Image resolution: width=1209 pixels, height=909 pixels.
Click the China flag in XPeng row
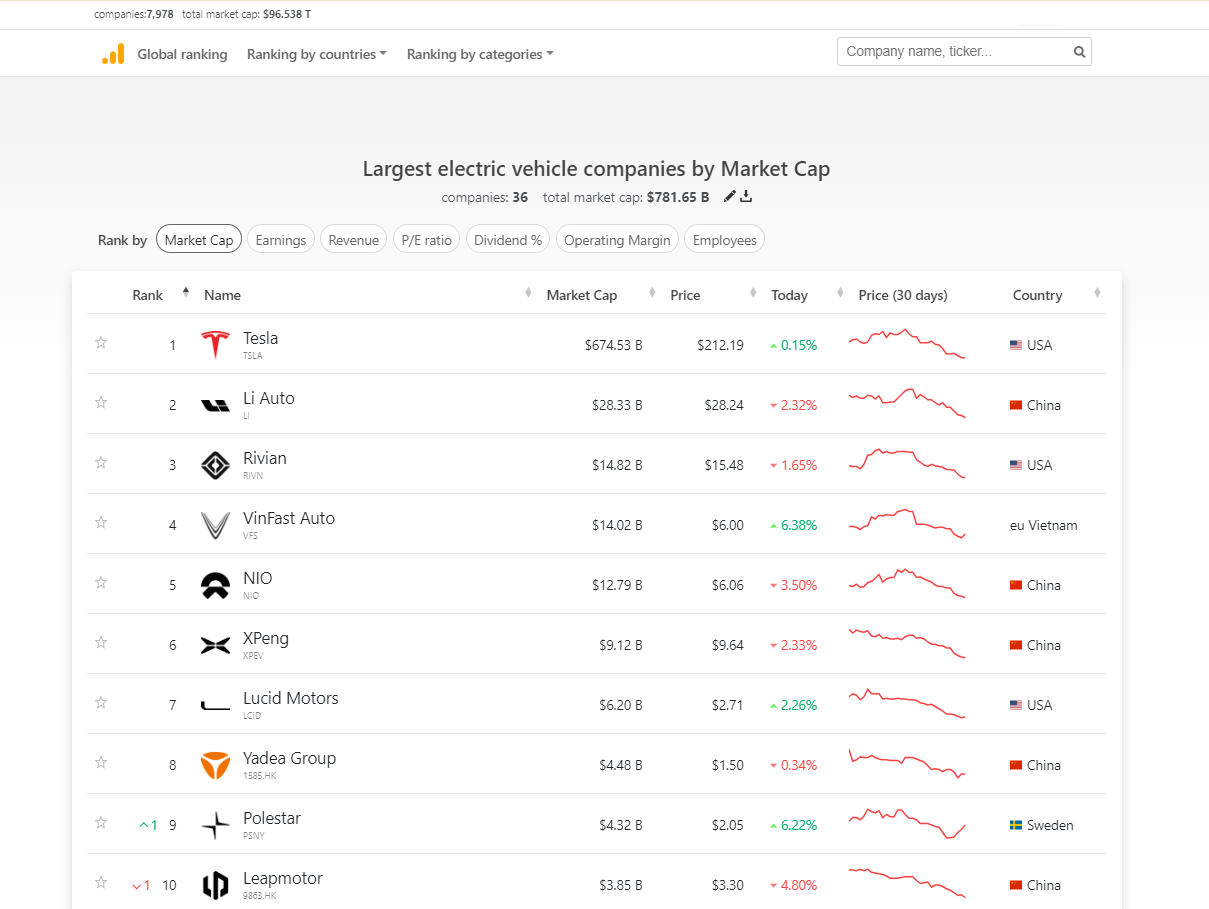(1016, 645)
